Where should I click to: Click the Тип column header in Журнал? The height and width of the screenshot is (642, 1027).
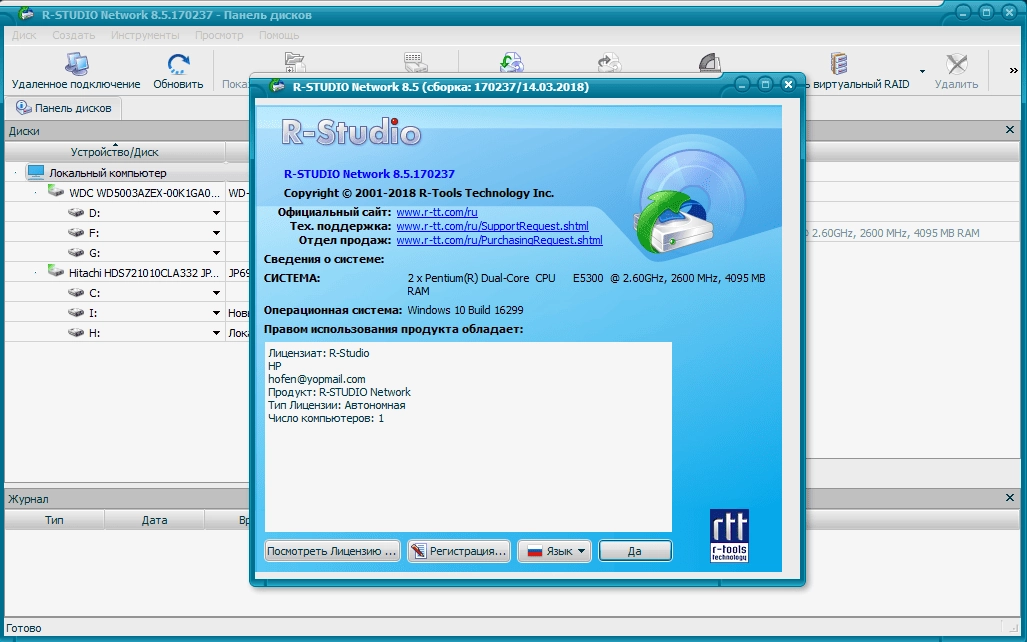click(x=54, y=520)
